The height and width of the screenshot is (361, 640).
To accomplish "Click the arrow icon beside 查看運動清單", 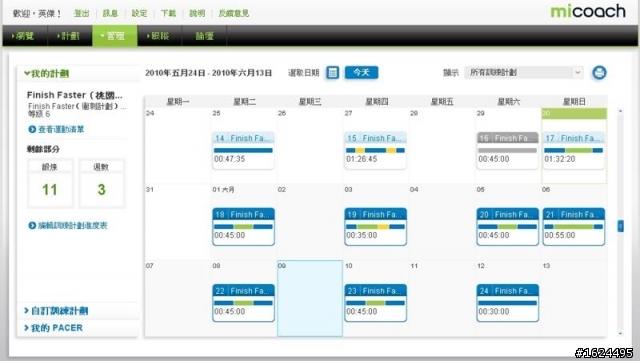I will coord(32,129).
